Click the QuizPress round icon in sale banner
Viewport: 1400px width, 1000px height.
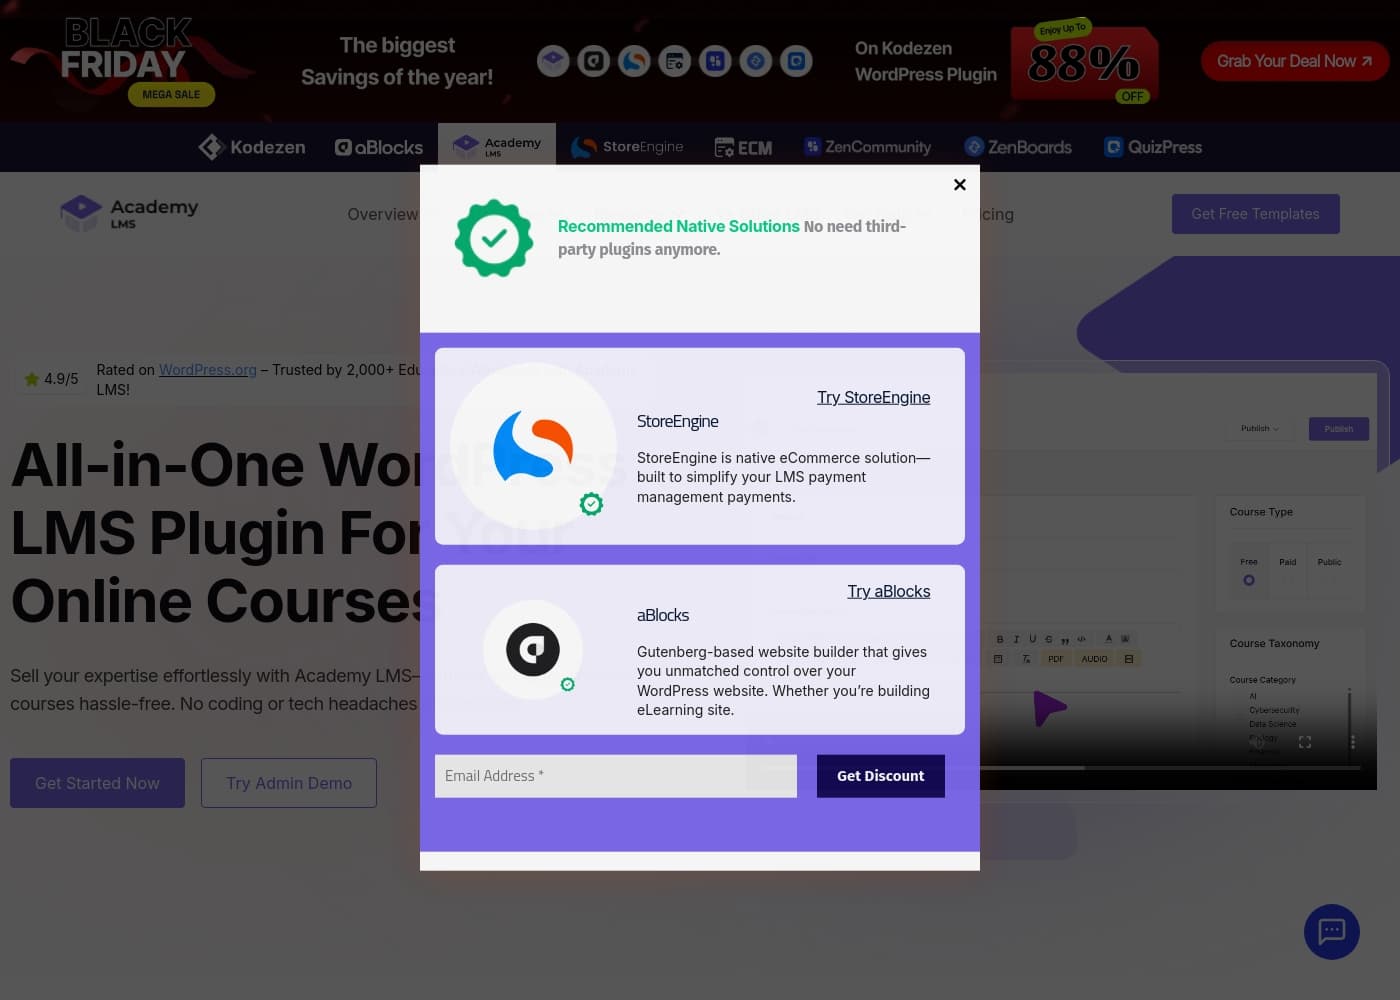click(x=796, y=61)
